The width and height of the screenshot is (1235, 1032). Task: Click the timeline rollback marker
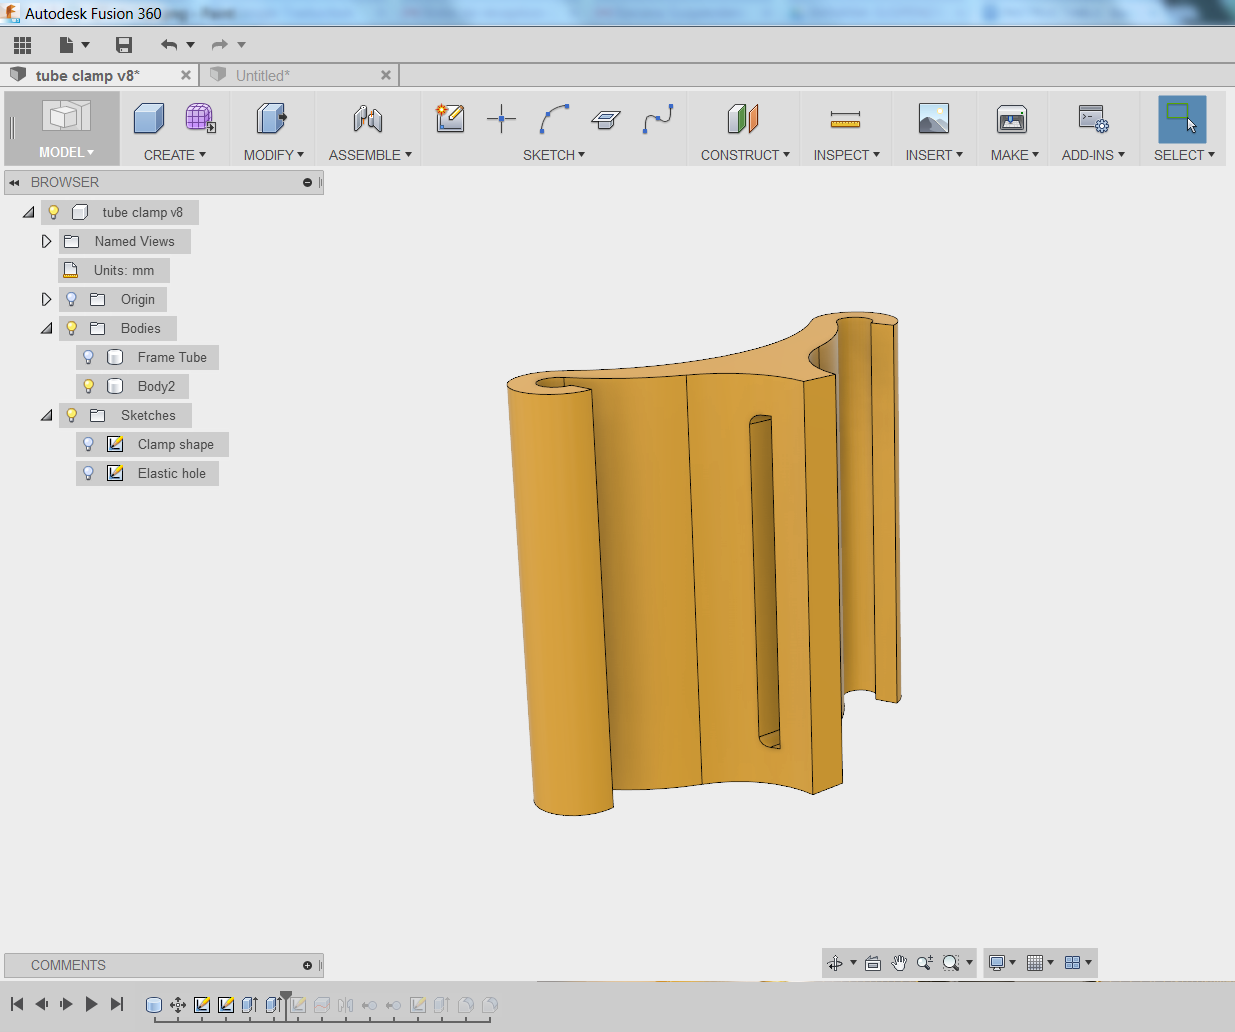(286, 1003)
